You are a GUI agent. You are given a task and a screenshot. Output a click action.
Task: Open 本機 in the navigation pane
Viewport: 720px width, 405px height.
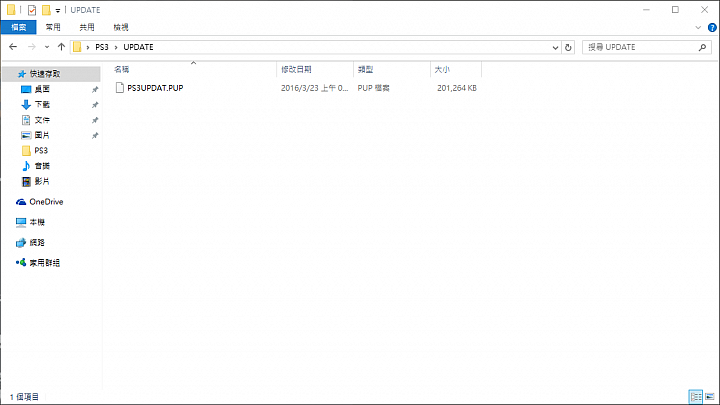point(37,222)
